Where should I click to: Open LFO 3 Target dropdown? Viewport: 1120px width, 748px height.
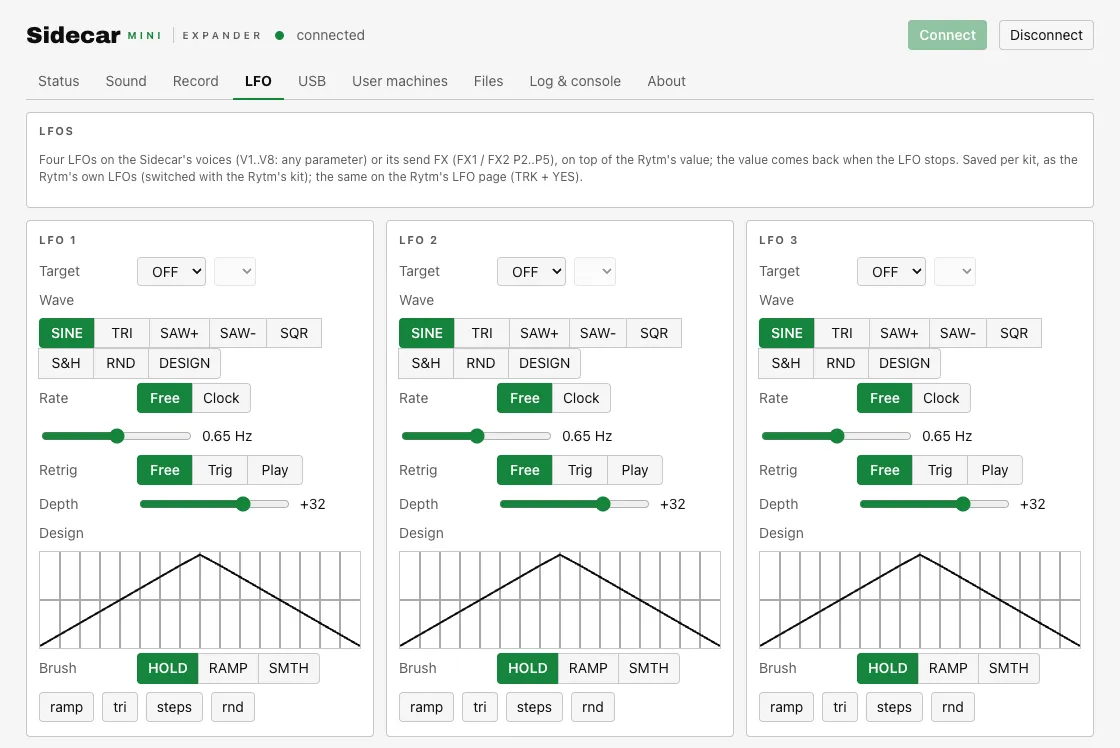click(x=891, y=271)
